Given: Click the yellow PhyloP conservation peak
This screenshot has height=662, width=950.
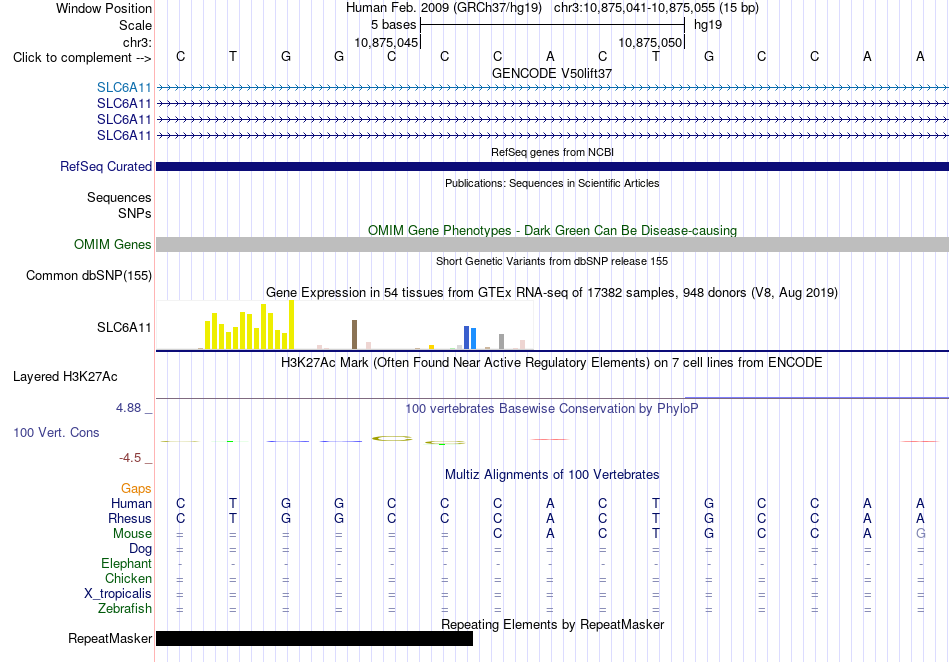Looking at the screenshot, I should click(x=392, y=439).
